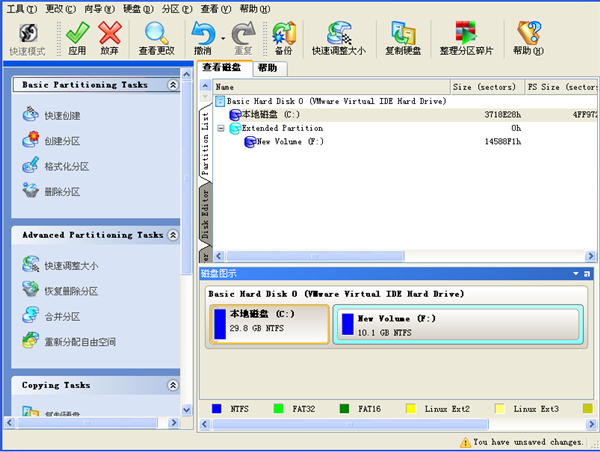Open the 备份 backup tool
The height and width of the screenshot is (452, 600).
(284, 38)
